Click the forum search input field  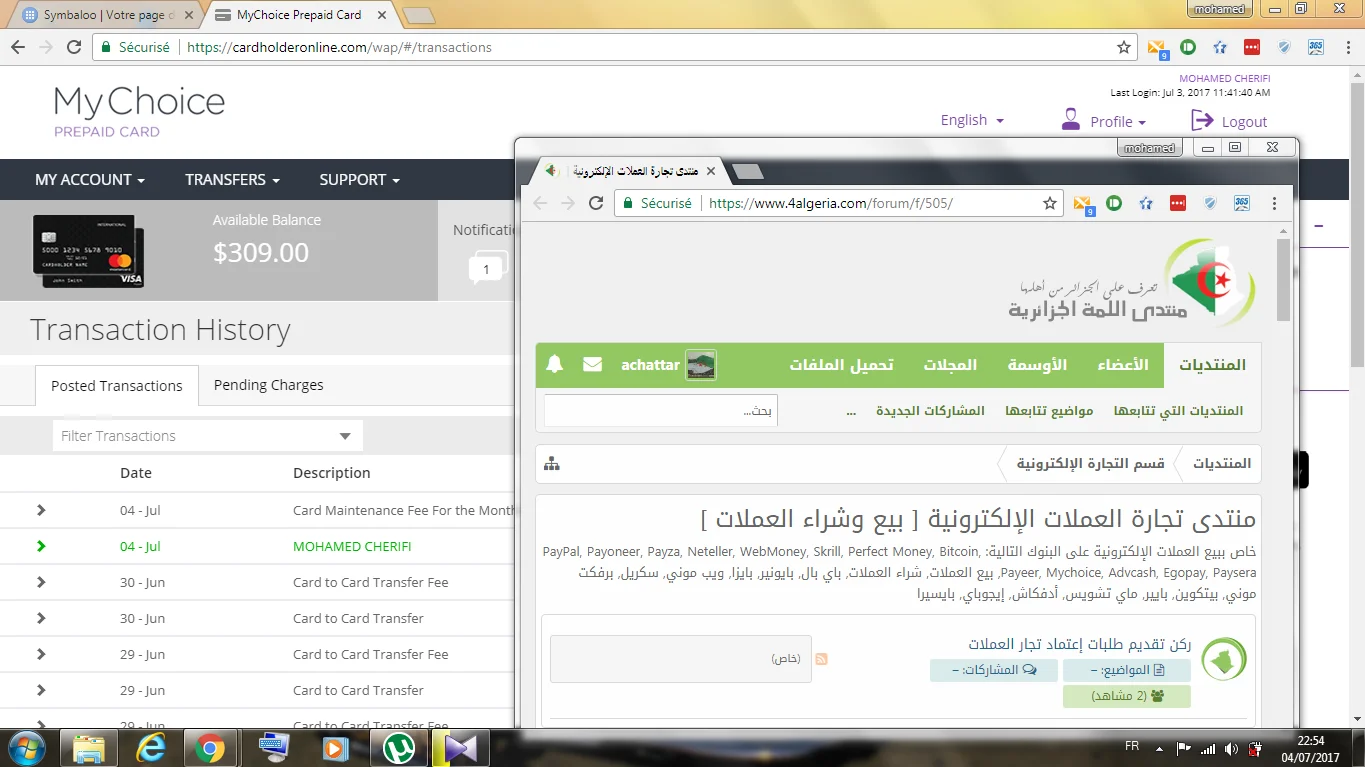[661, 411]
